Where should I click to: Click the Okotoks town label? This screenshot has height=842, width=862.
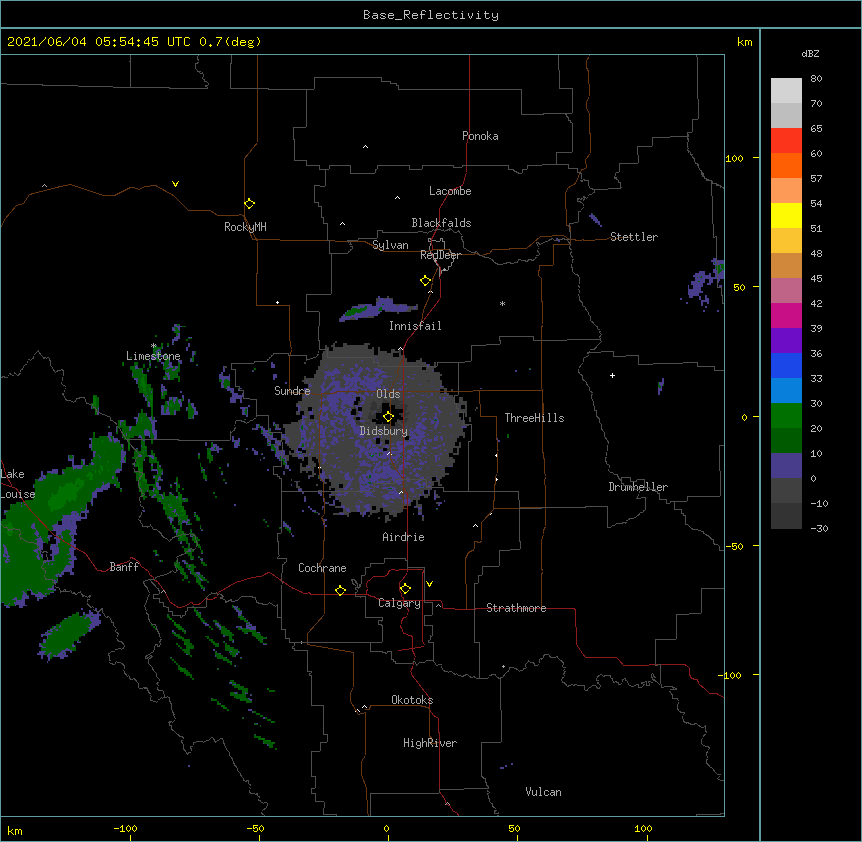[412, 700]
